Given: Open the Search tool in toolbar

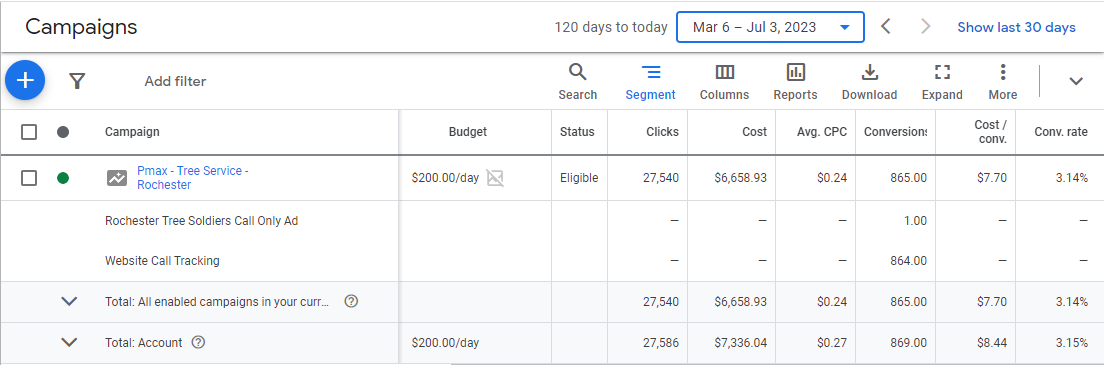Looking at the screenshot, I should (x=577, y=82).
